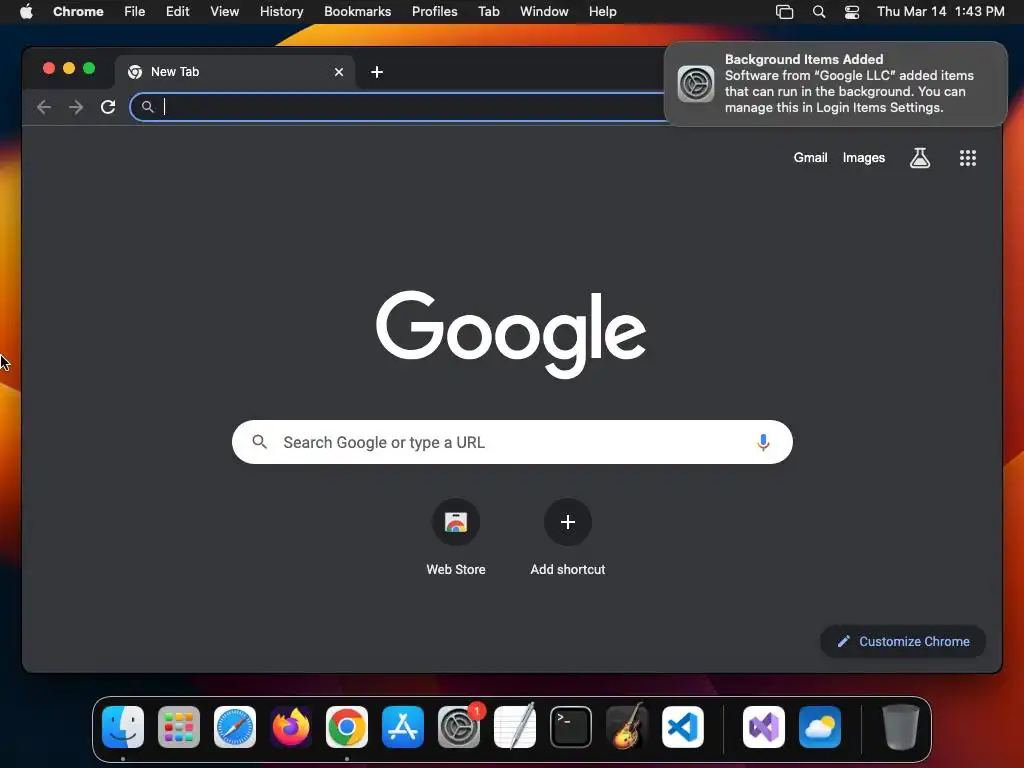Launch GarageBand from the Dock
The image size is (1024, 768).
[x=627, y=727]
